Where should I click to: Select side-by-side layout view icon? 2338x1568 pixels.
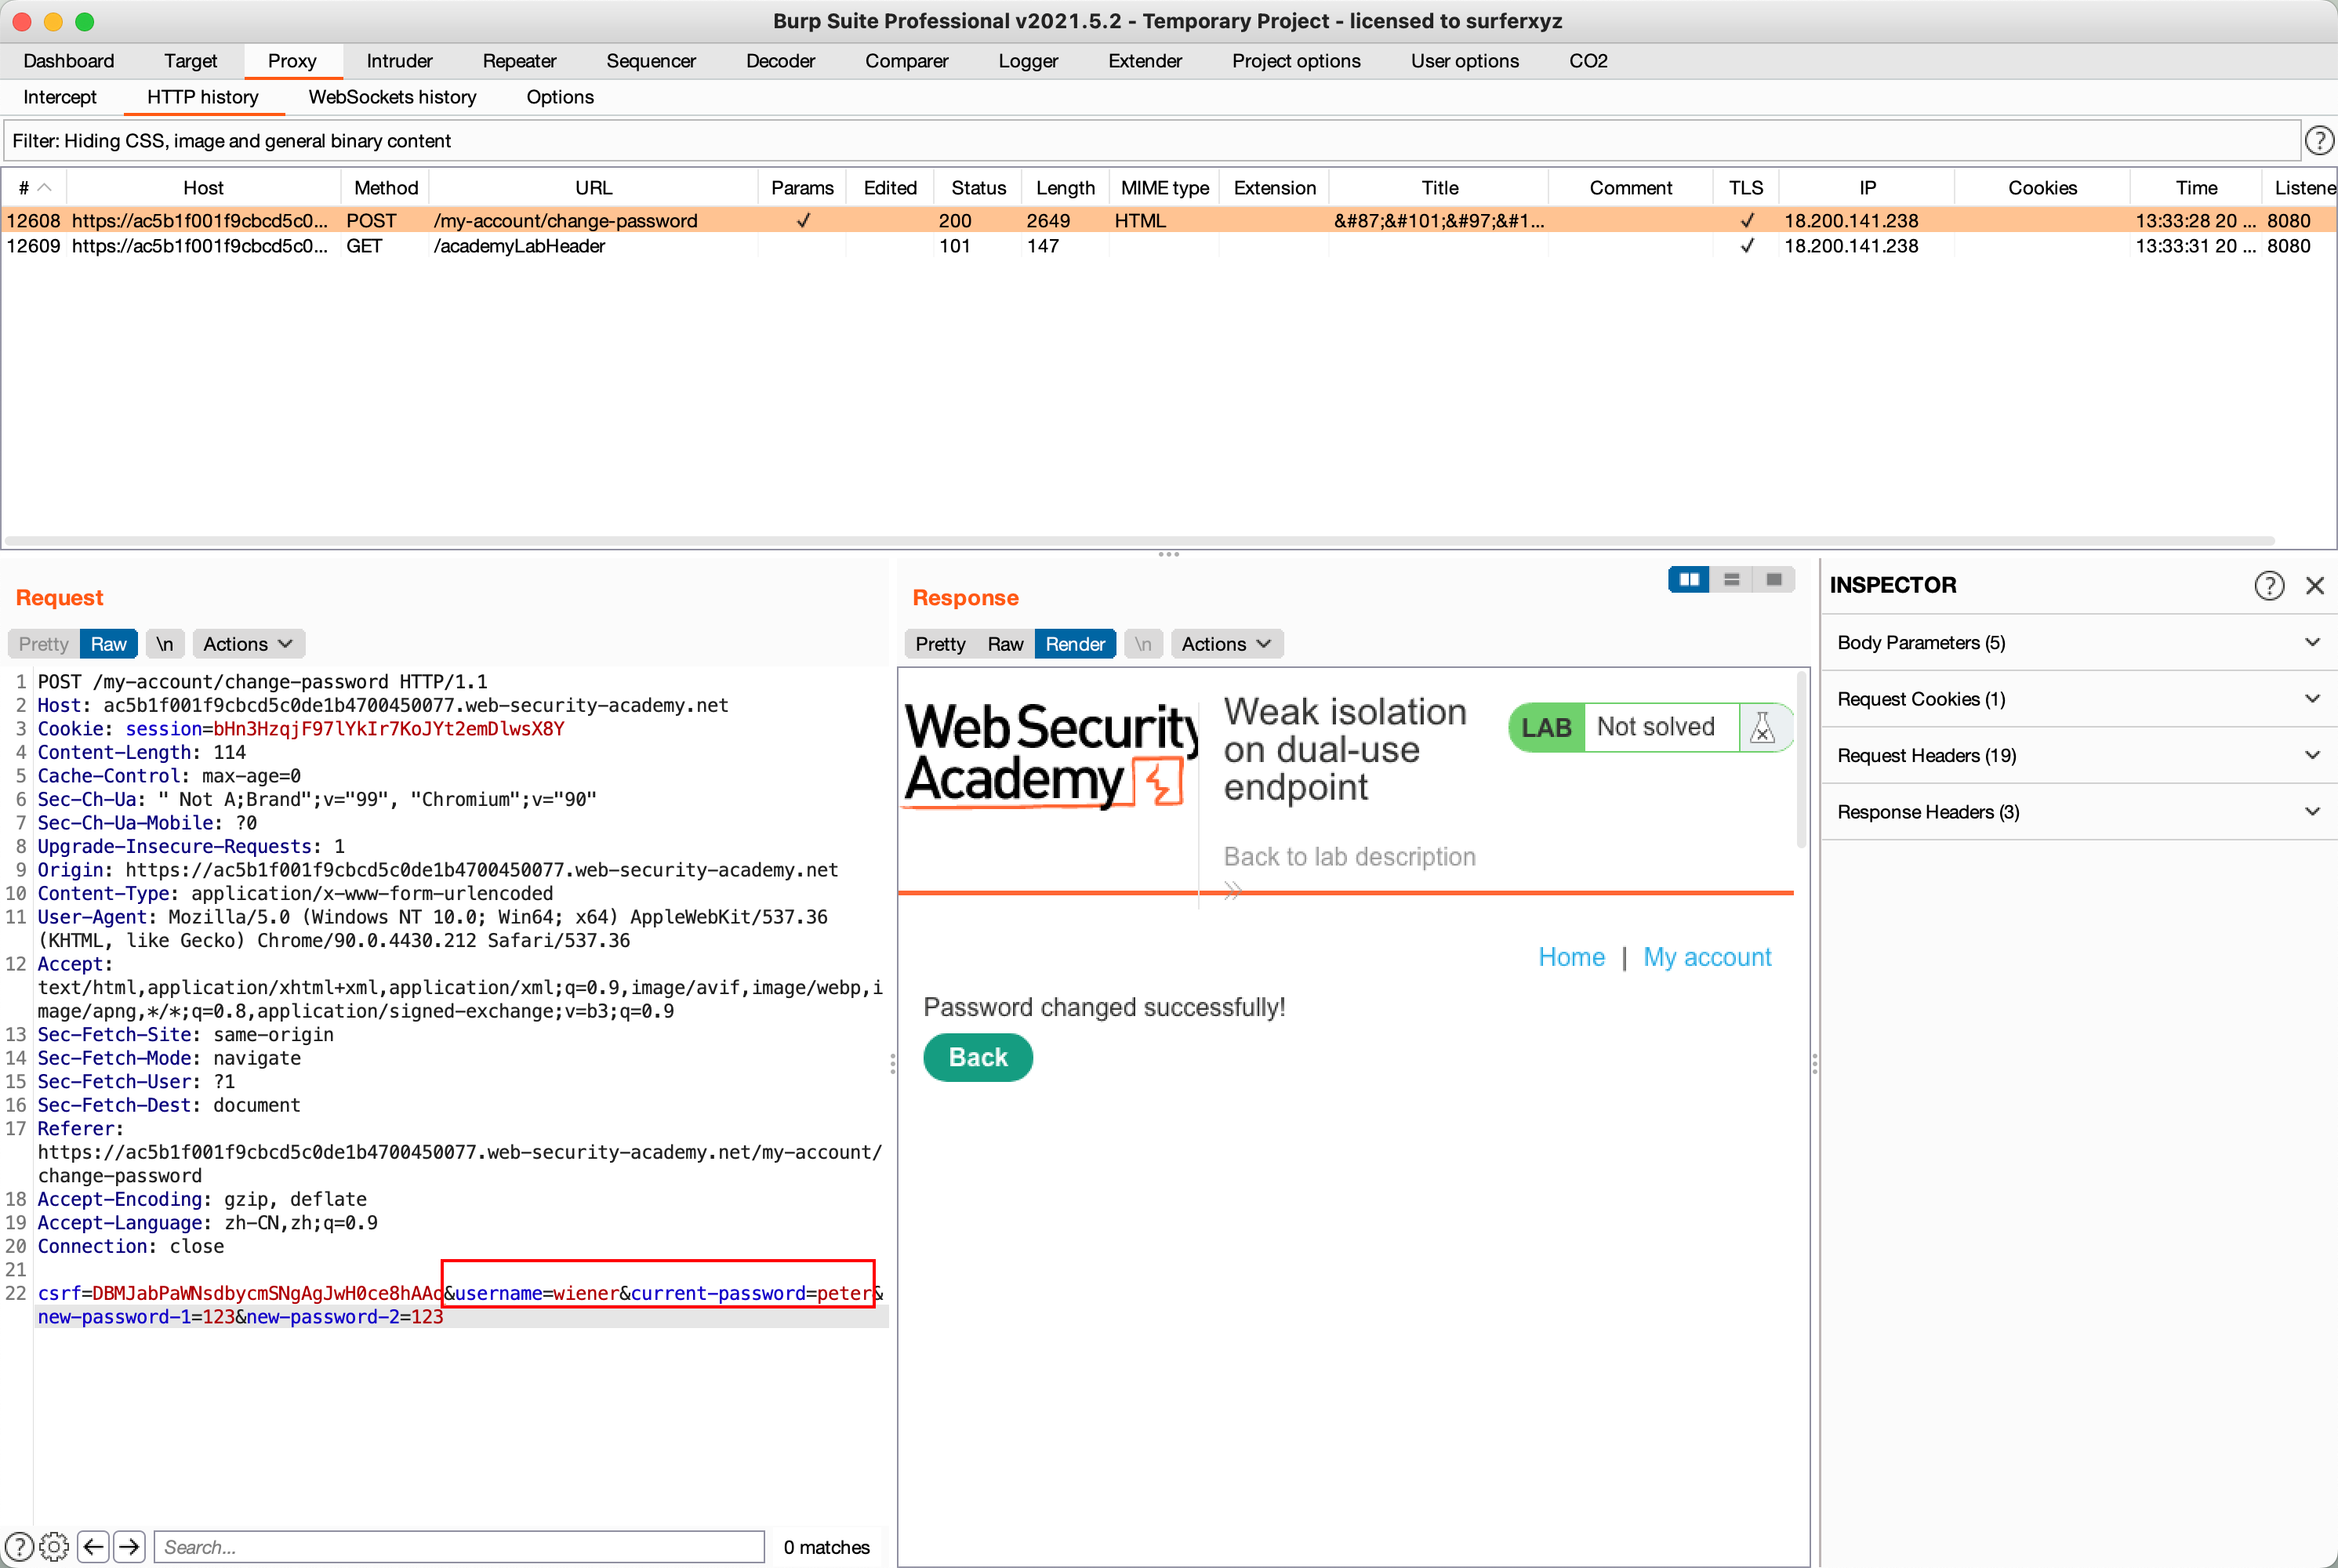1689,579
